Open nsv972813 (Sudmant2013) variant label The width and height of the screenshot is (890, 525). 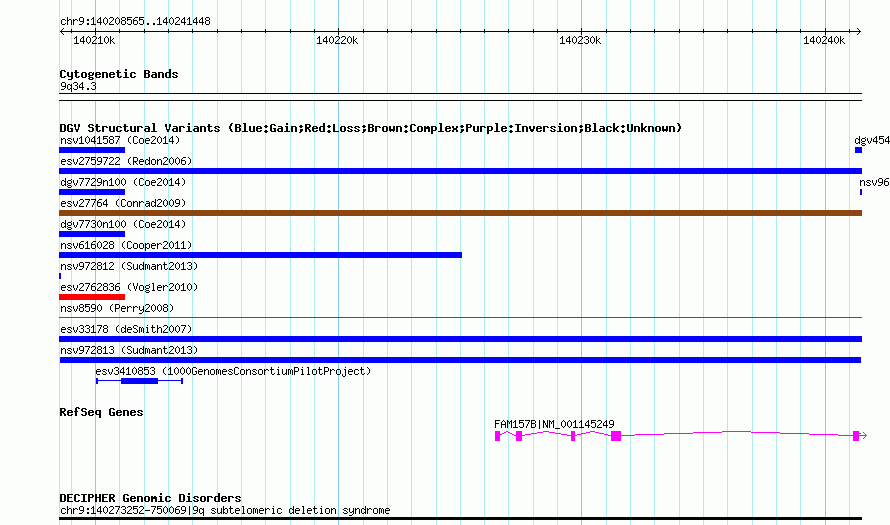point(129,350)
